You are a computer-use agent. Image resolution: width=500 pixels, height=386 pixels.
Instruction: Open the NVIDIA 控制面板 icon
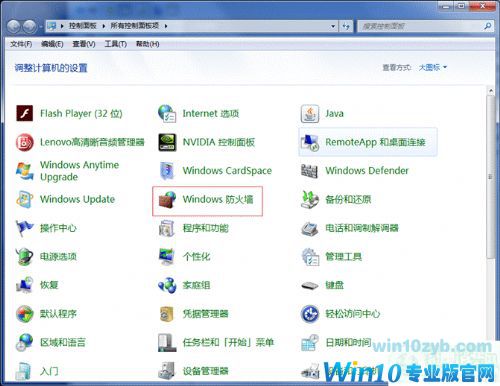(167, 142)
